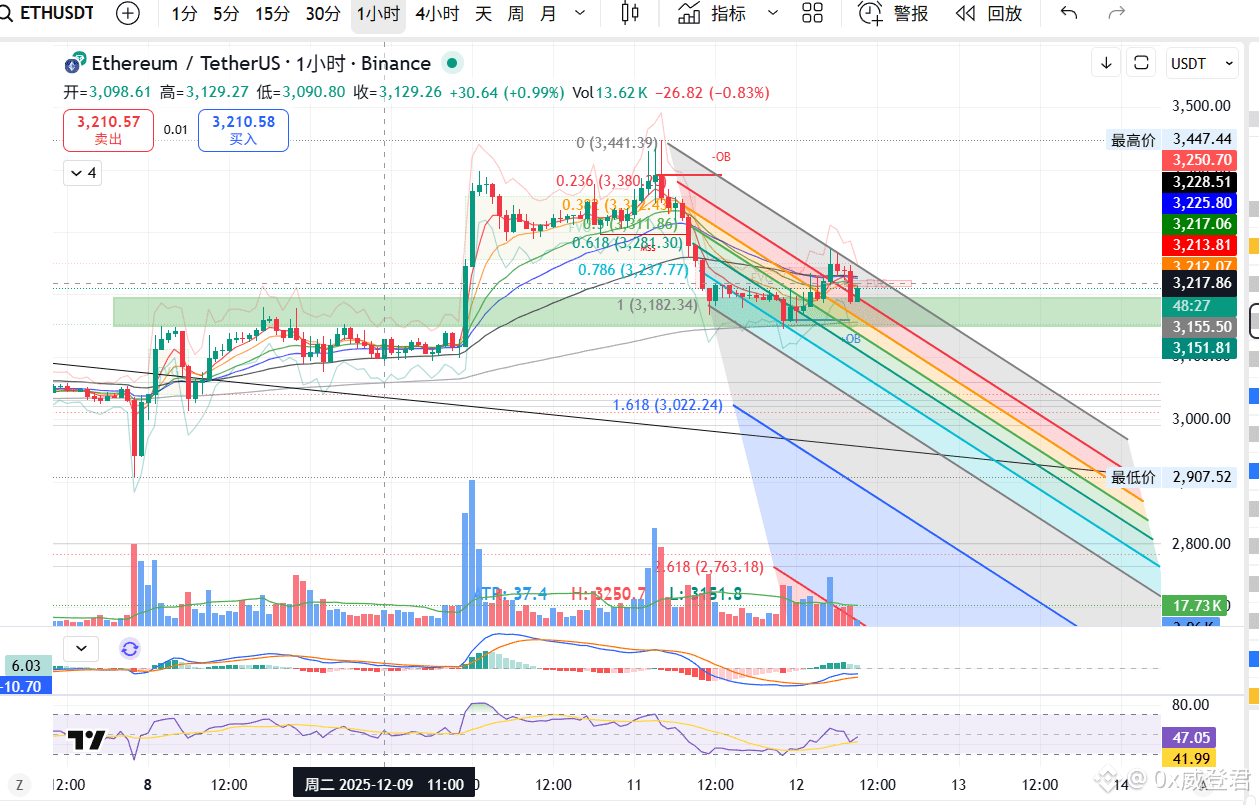
Task: Start bar replay with 回放
Action: click(989, 13)
